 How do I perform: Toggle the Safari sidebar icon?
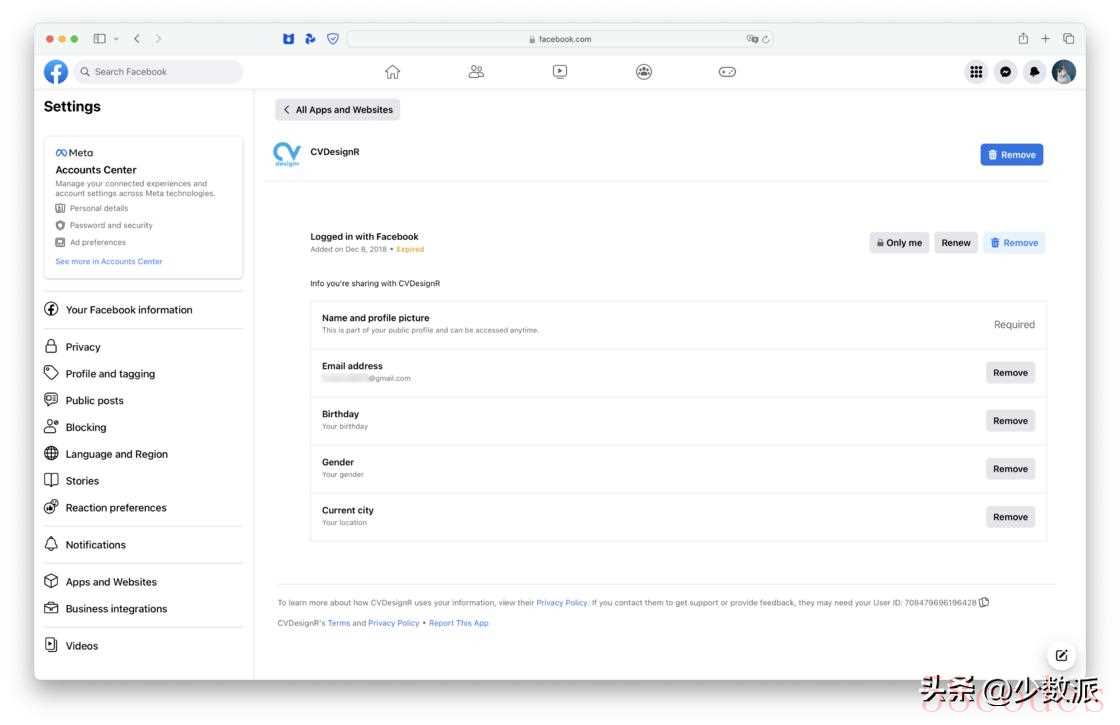[x=100, y=39]
